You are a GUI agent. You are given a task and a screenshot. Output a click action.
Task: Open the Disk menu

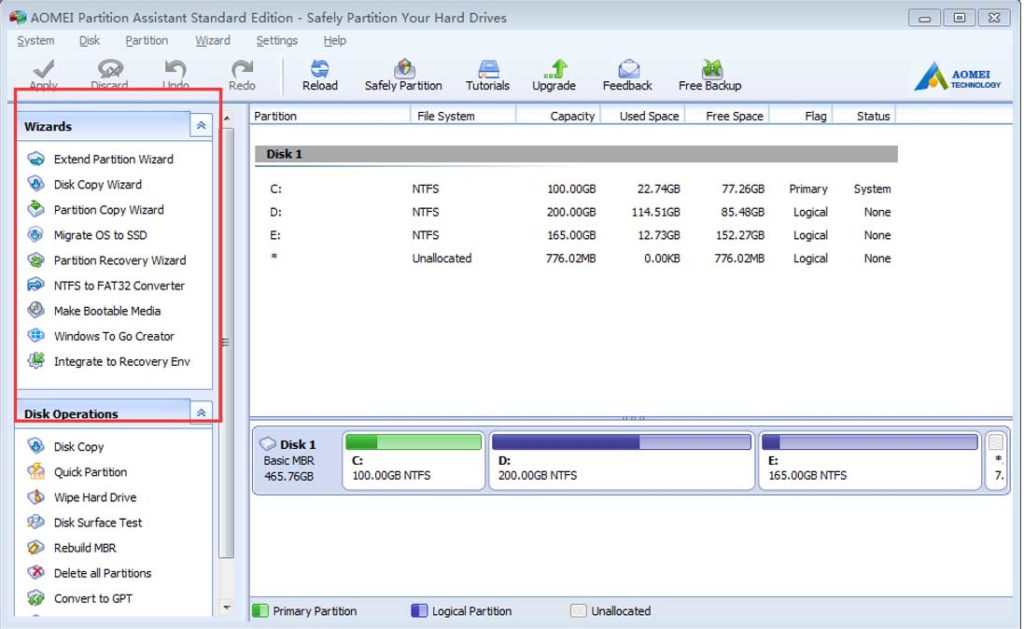tap(89, 40)
